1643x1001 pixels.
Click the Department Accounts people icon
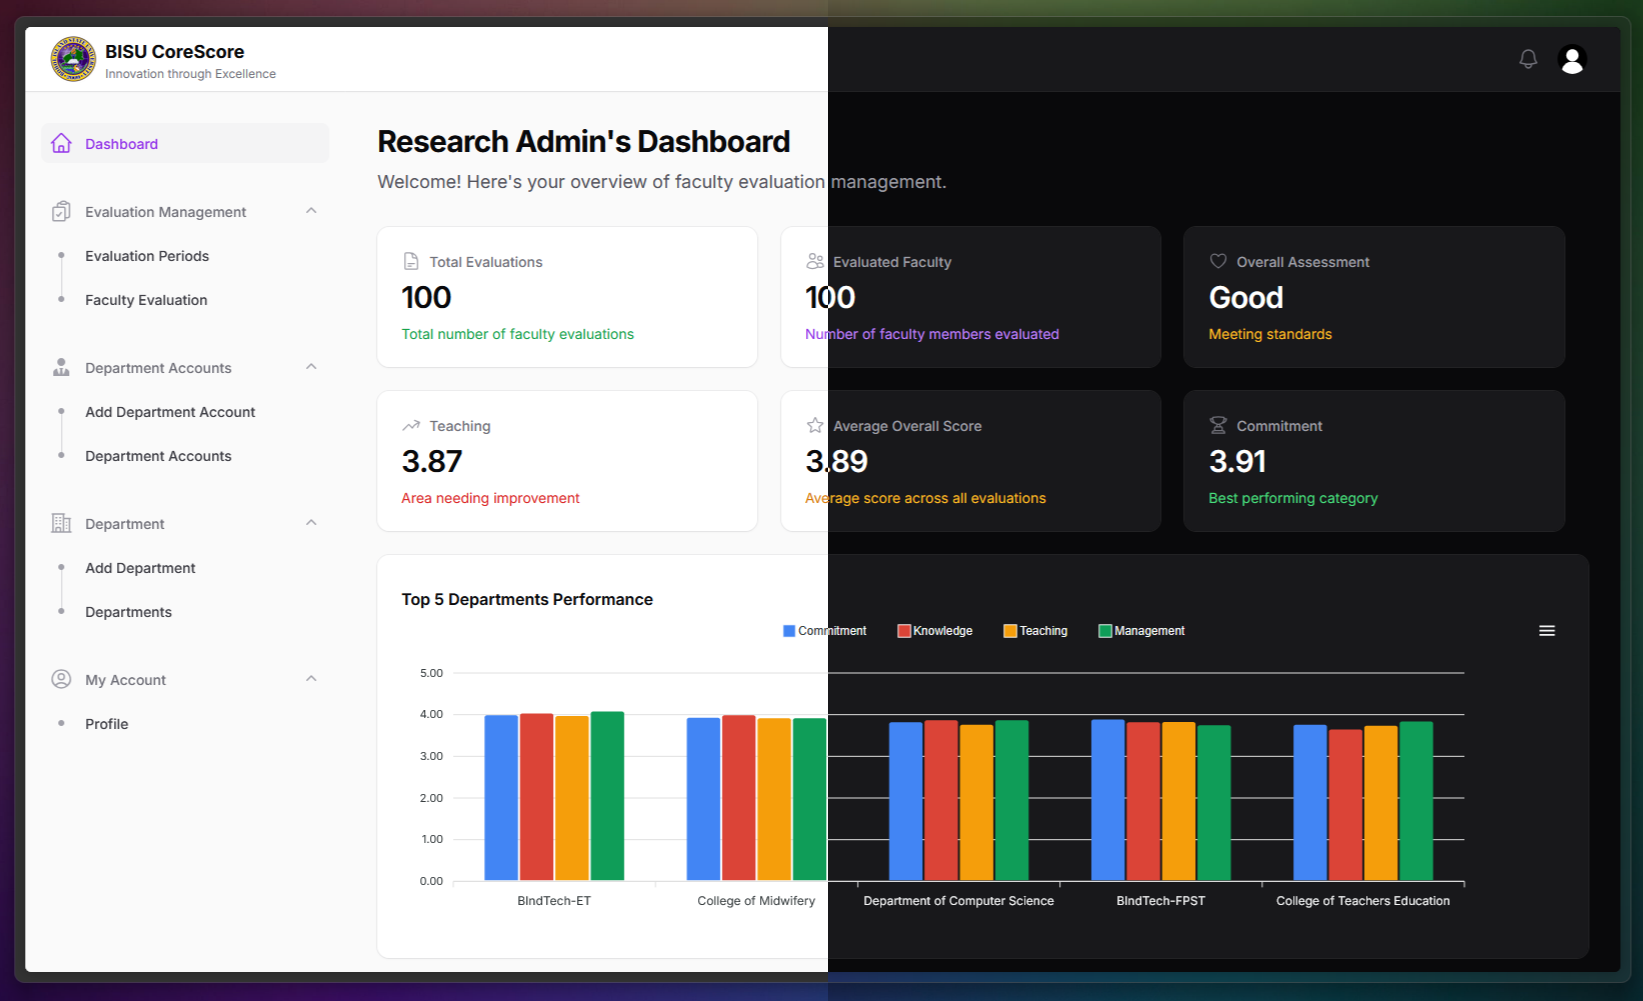tap(60, 367)
